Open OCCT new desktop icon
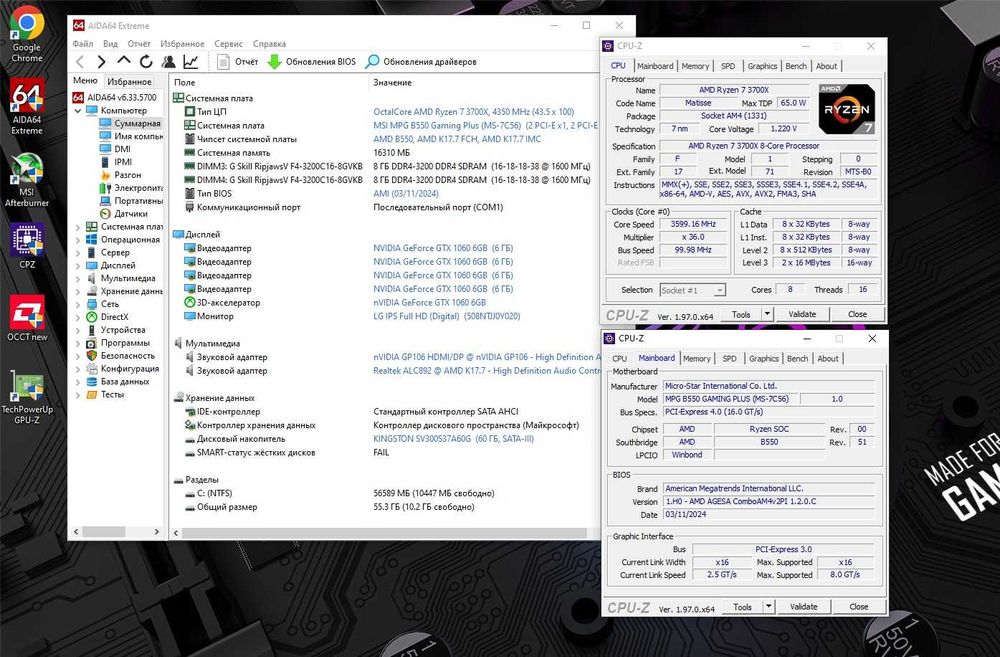Image resolution: width=1000 pixels, height=657 pixels. click(27, 317)
